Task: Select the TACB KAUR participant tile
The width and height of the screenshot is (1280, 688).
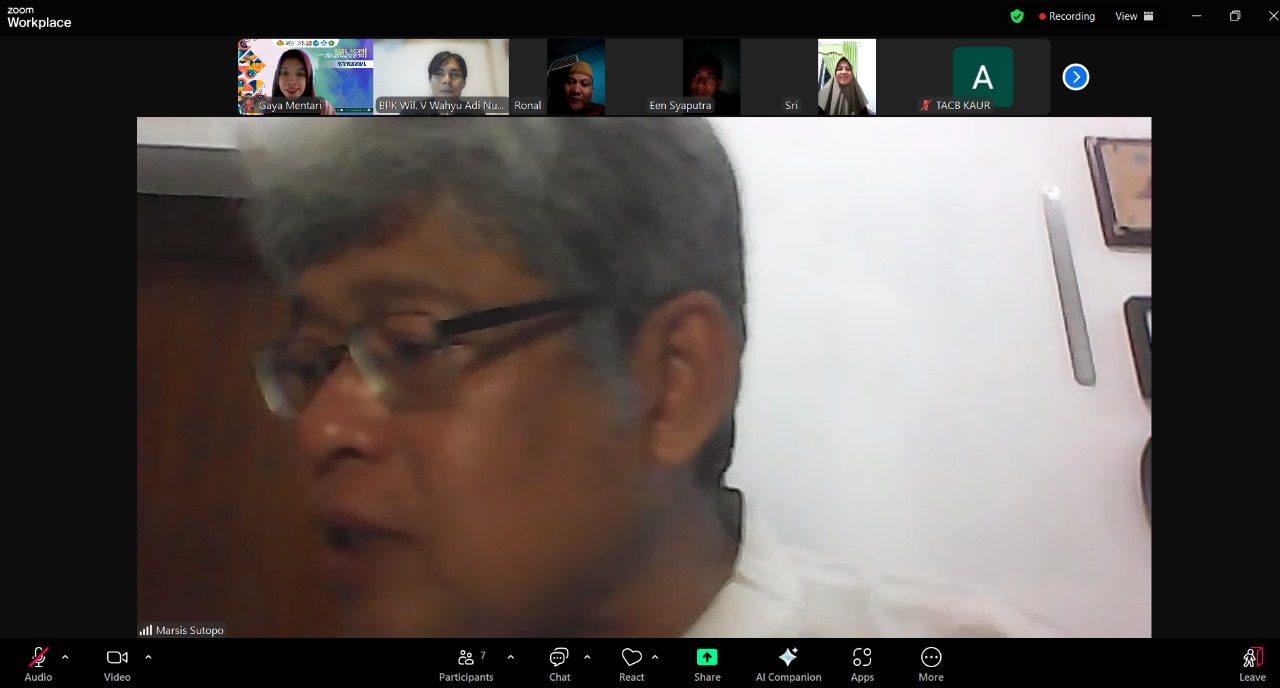Action: click(x=982, y=77)
